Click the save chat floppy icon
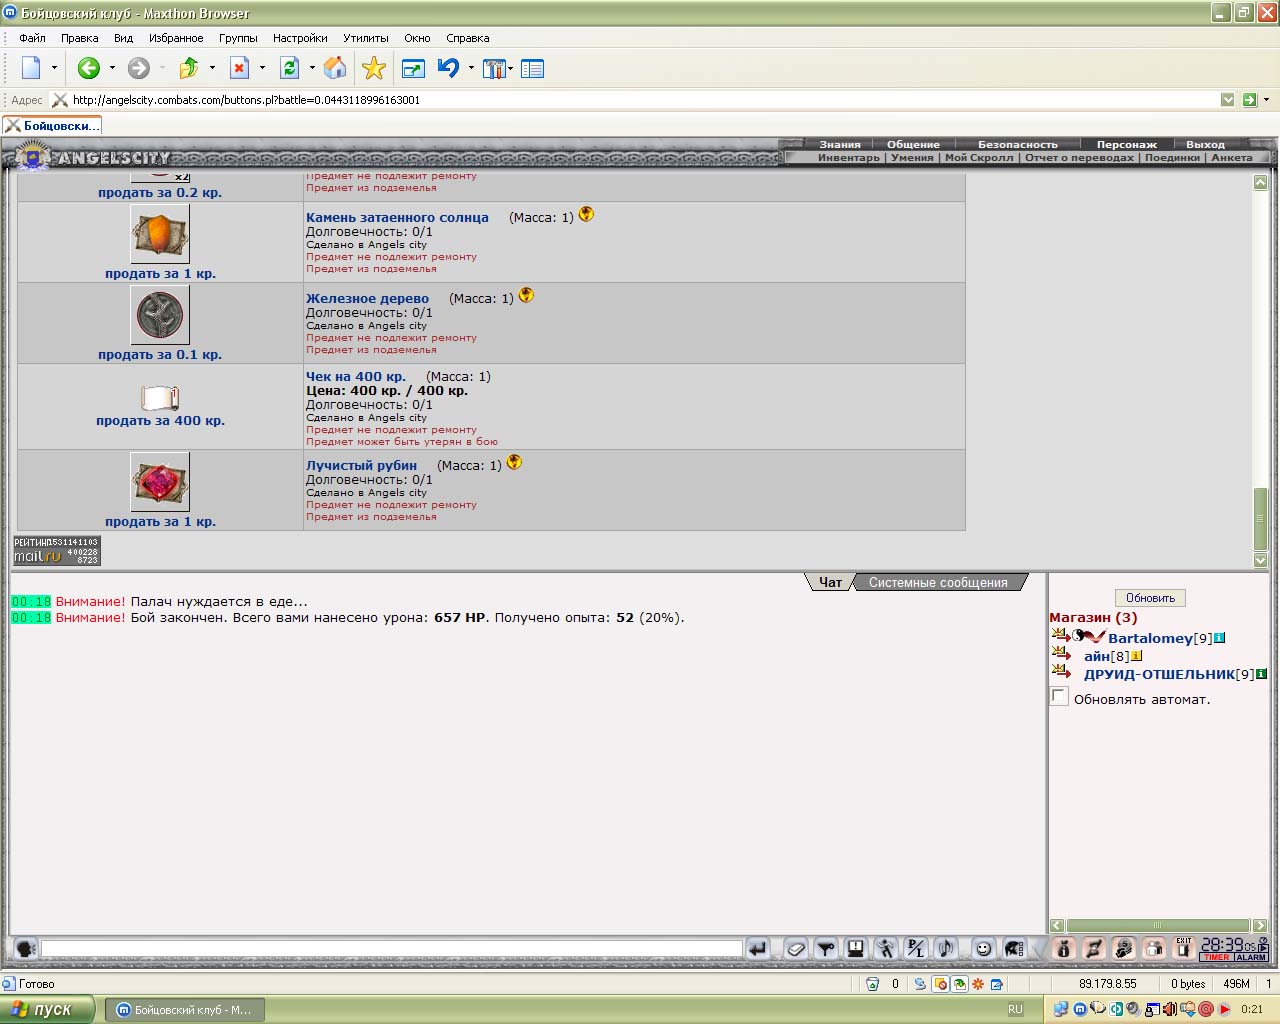Screen dimensions: 1280x1024 pos(856,948)
